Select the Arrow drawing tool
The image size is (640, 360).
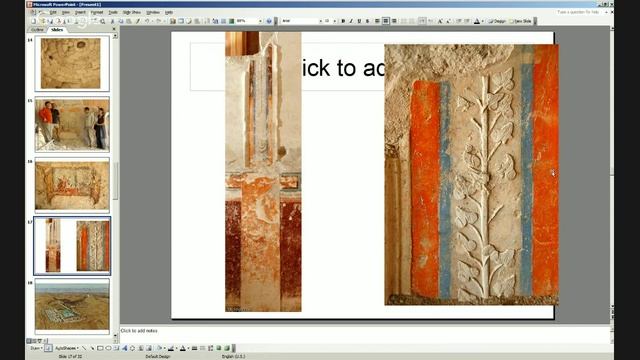point(92,348)
